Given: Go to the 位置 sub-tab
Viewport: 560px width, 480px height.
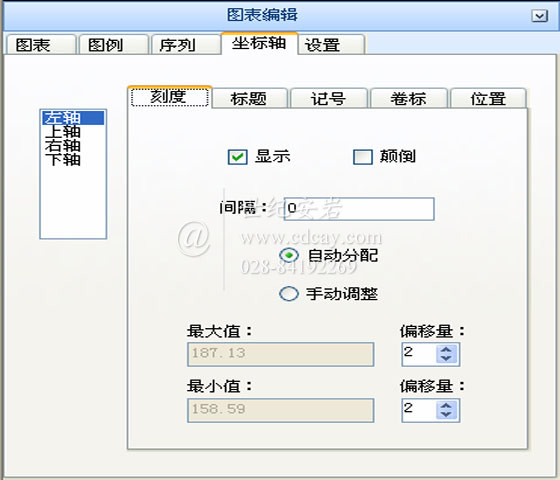Looking at the screenshot, I should [489, 98].
